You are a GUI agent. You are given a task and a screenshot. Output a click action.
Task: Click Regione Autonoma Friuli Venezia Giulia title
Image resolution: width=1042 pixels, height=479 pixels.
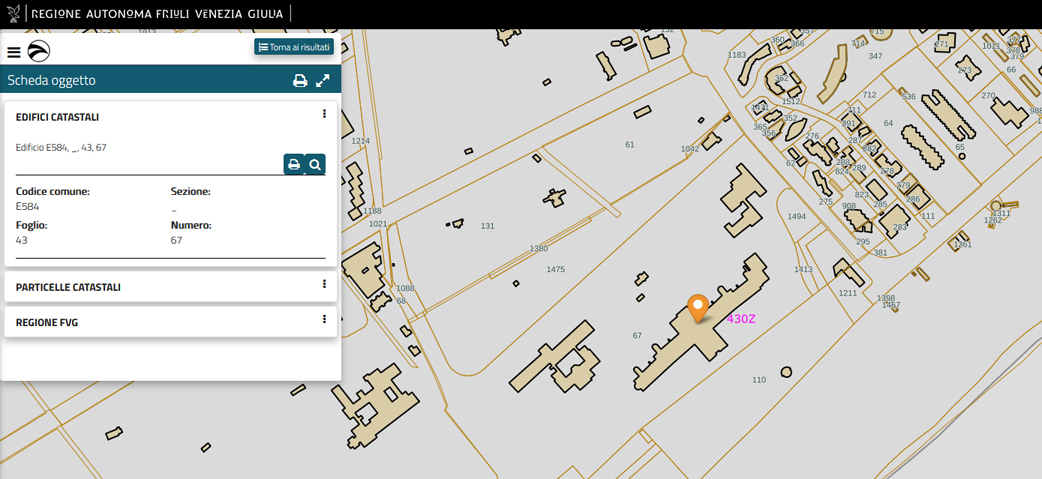(157, 14)
